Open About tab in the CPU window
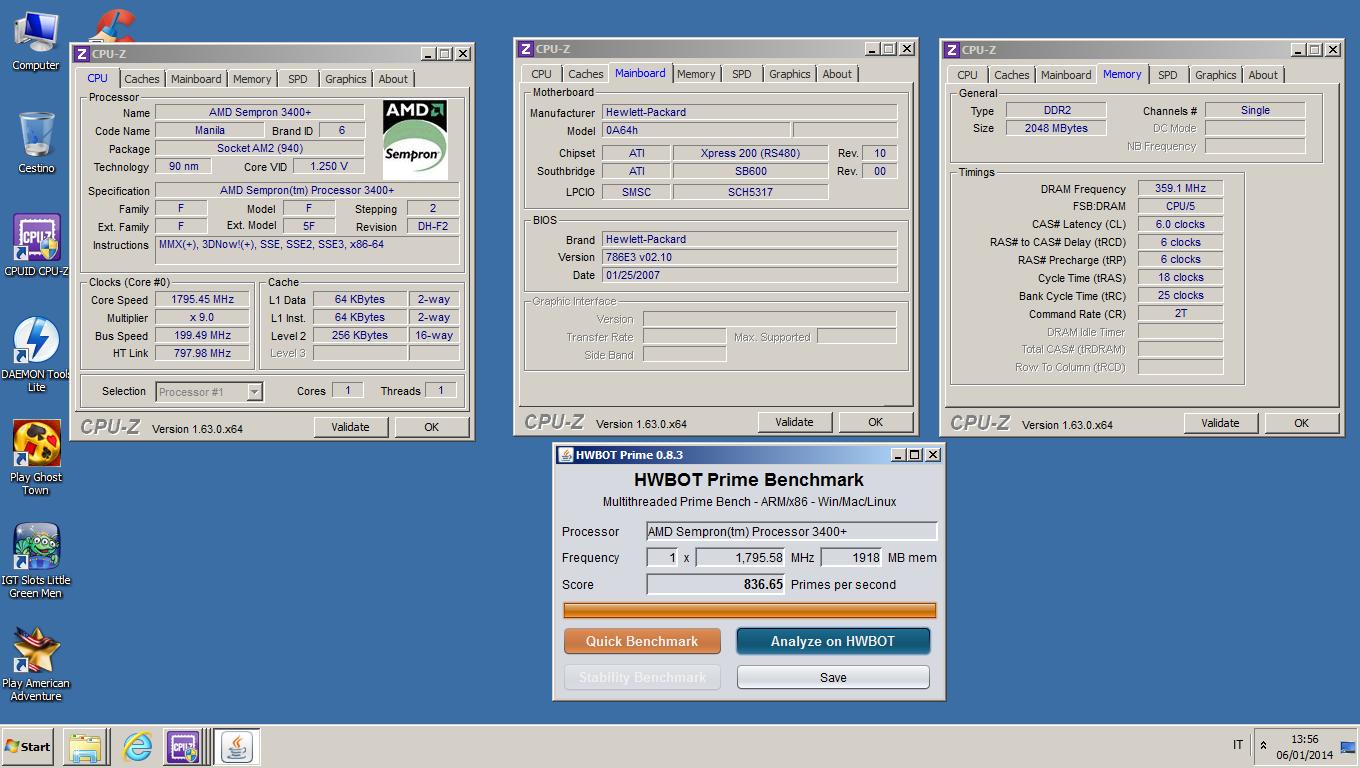This screenshot has height=768, width=1360. [393, 79]
